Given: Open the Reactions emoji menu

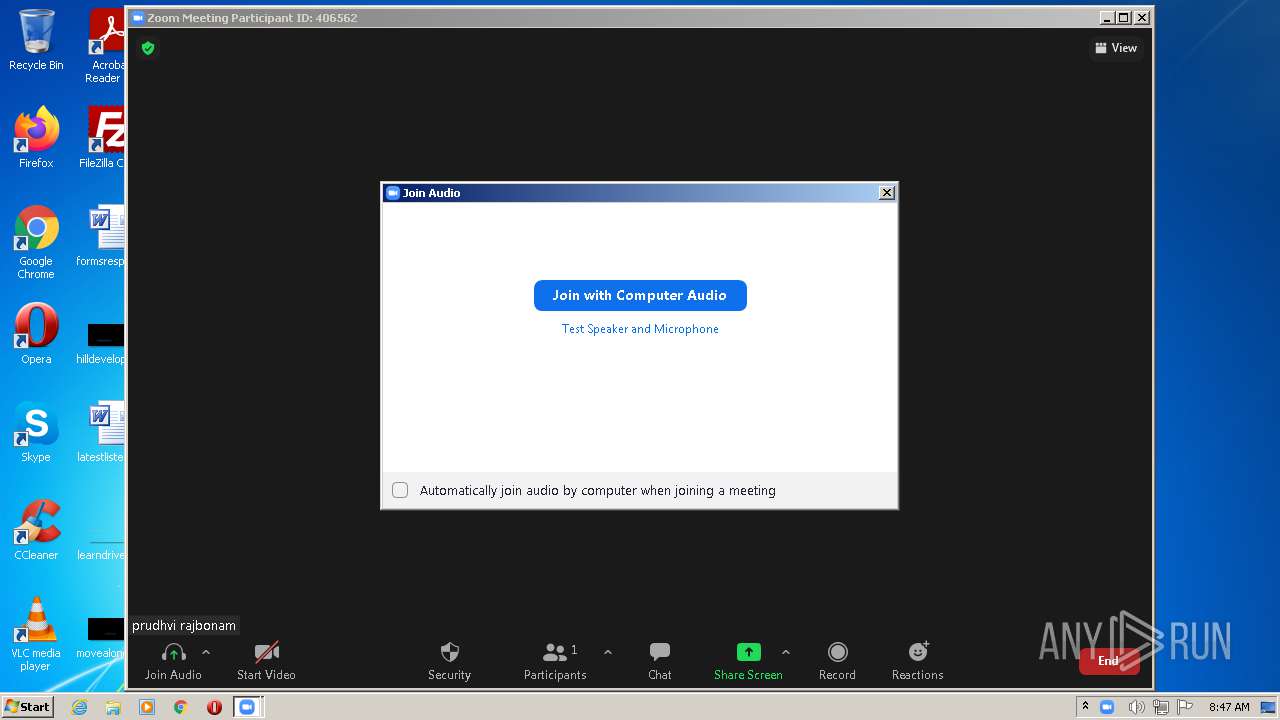Looking at the screenshot, I should click(918, 660).
